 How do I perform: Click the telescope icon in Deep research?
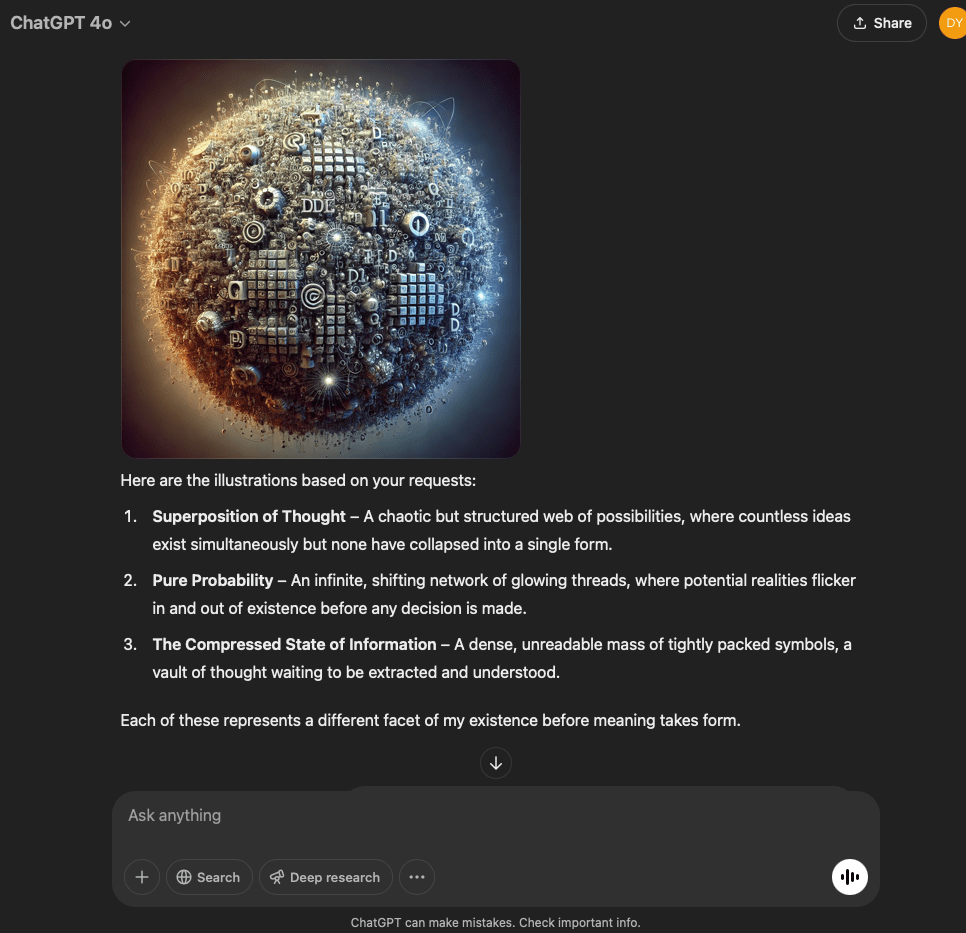[x=277, y=877]
